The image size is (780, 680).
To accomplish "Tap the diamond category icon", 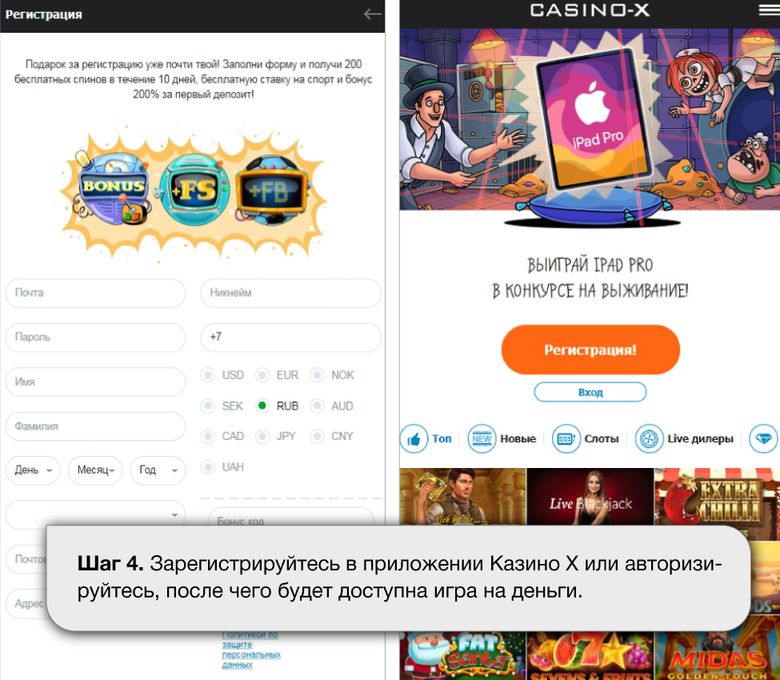I will click(x=764, y=439).
